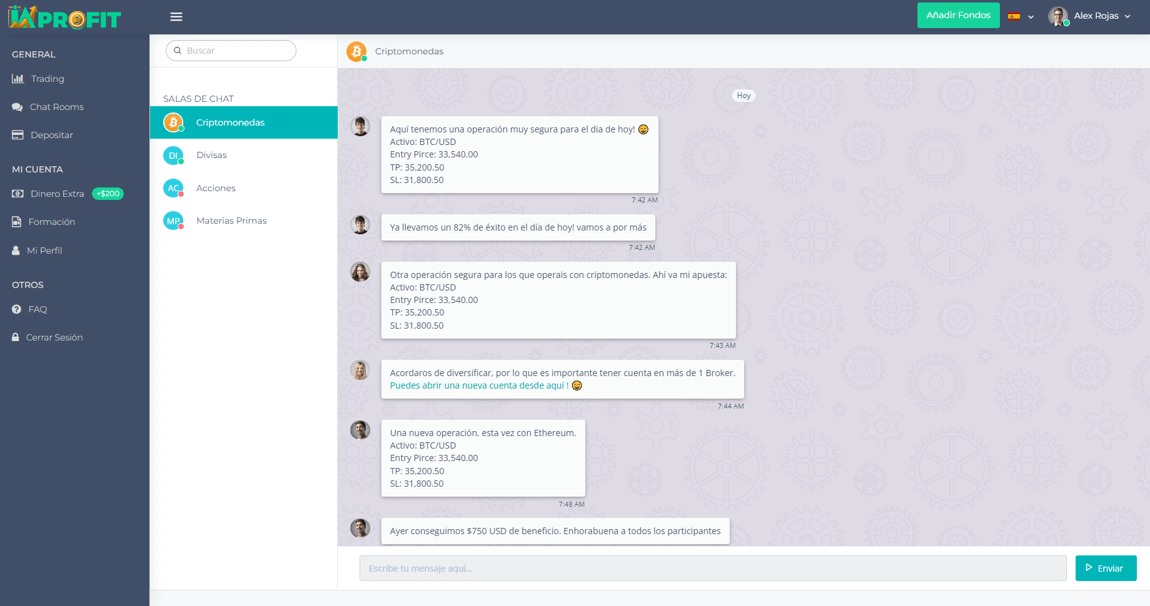Click the Cerrar Sesión lock icon
The height and width of the screenshot is (606, 1150).
point(16,338)
